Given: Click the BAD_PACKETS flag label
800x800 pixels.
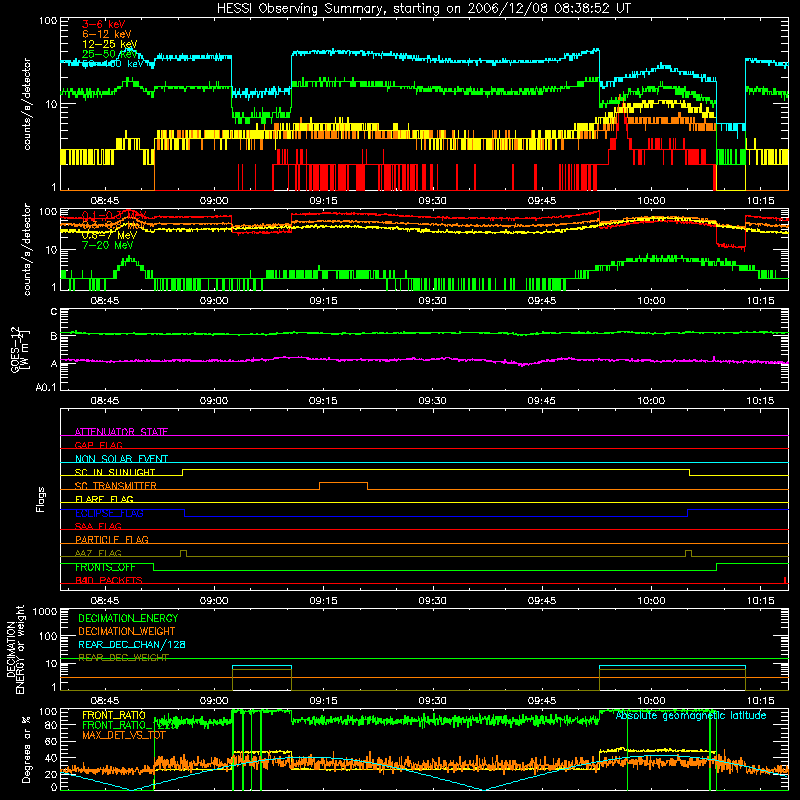Looking at the screenshot, I should pyautogui.click(x=109, y=580).
